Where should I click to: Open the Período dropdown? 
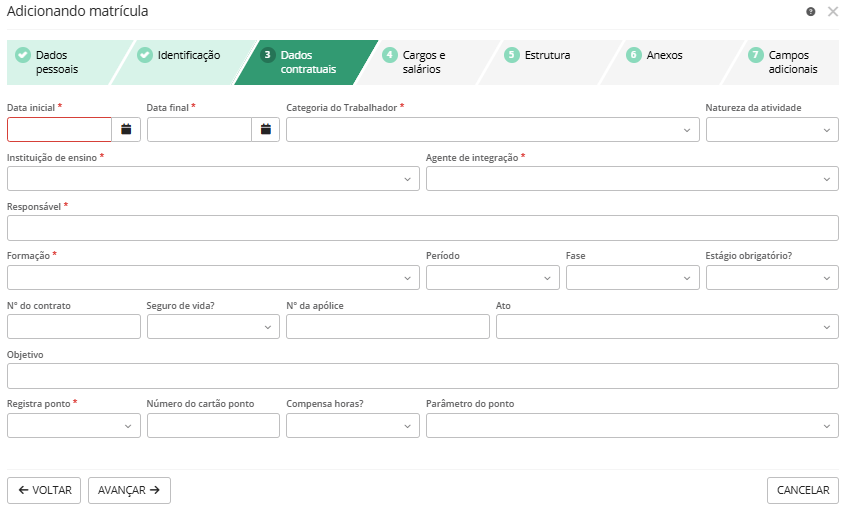[493, 278]
